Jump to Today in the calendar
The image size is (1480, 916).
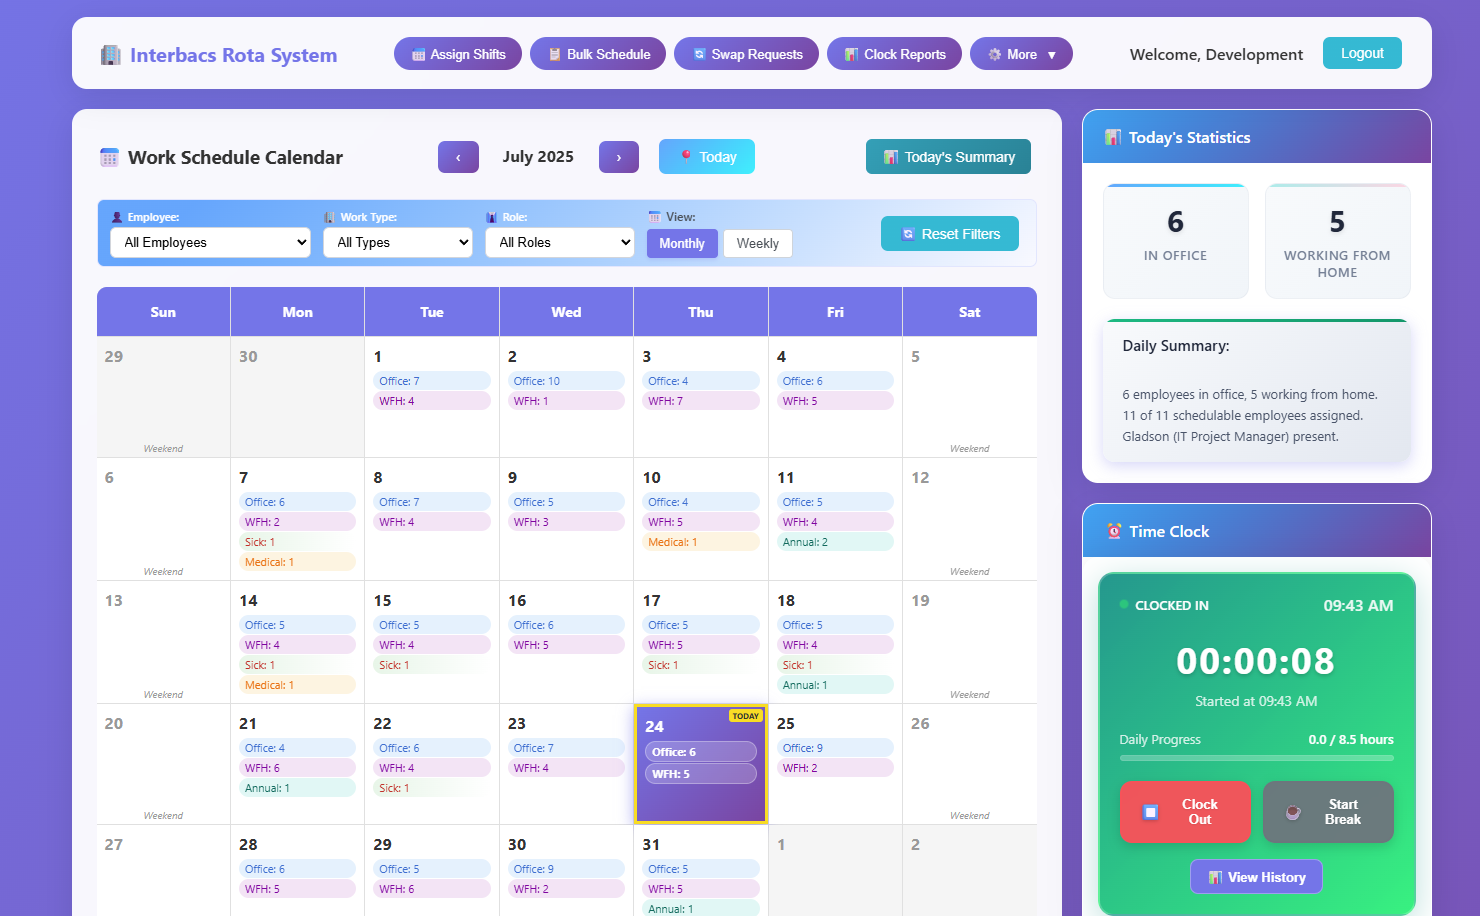click(707, 156)
